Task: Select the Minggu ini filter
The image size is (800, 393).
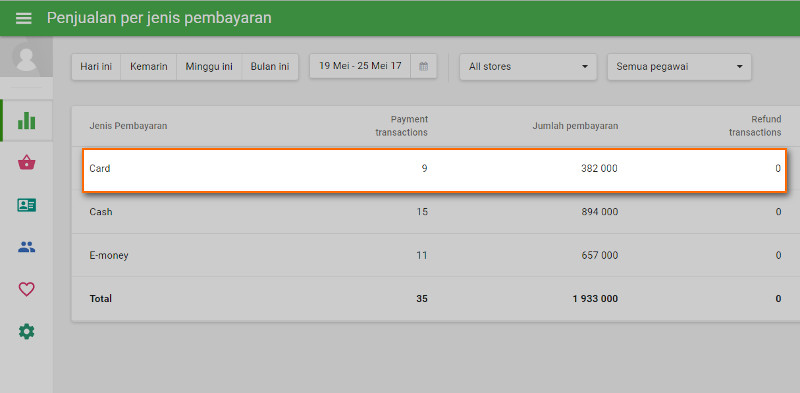Action: [209, 67]
